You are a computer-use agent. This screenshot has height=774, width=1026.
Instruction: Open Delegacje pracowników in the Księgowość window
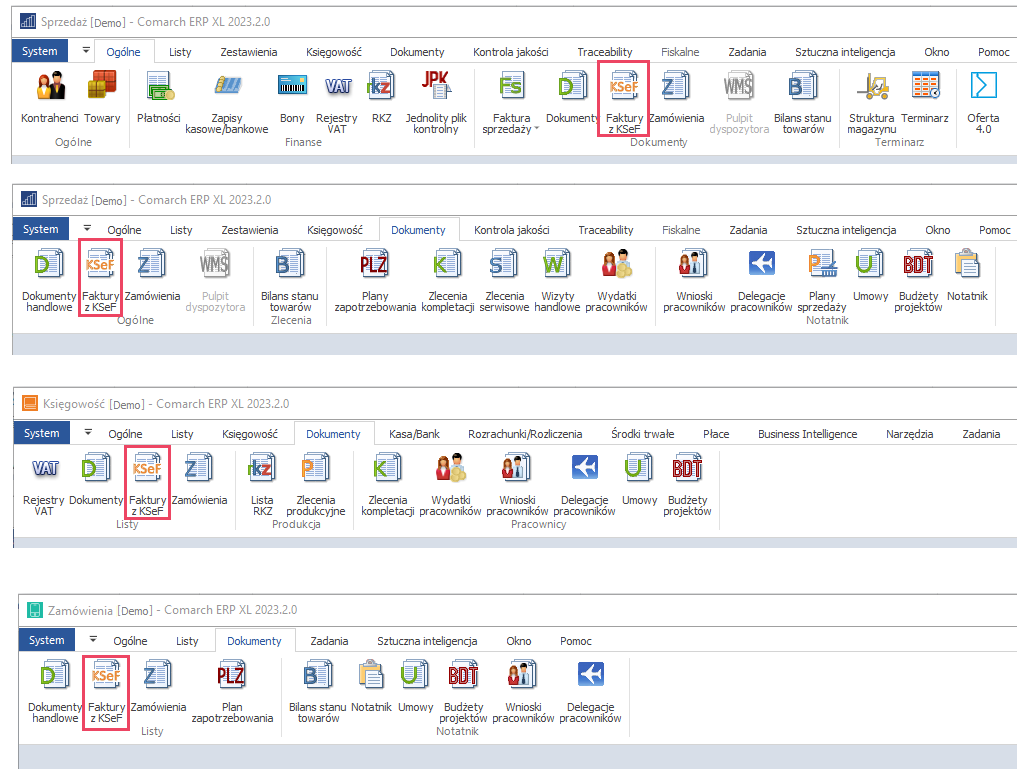584,485
